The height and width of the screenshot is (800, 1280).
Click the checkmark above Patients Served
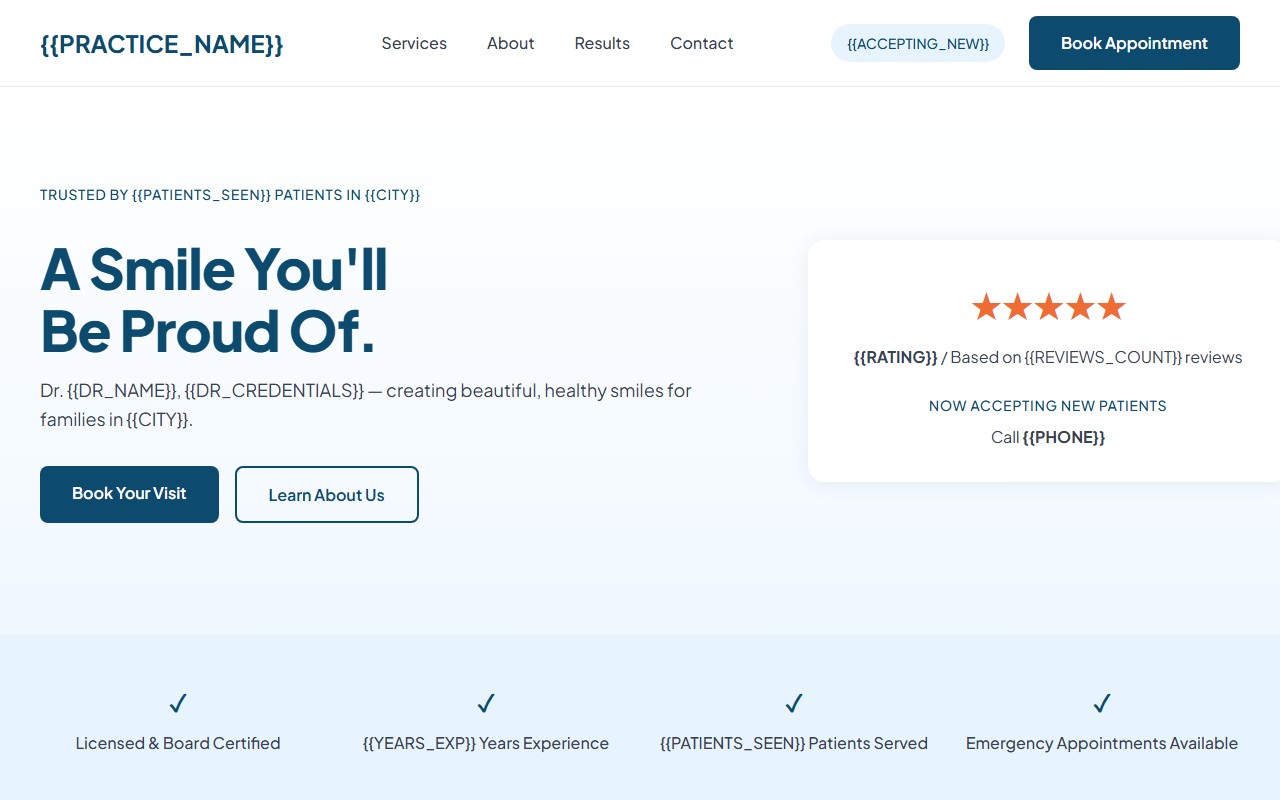794,703
